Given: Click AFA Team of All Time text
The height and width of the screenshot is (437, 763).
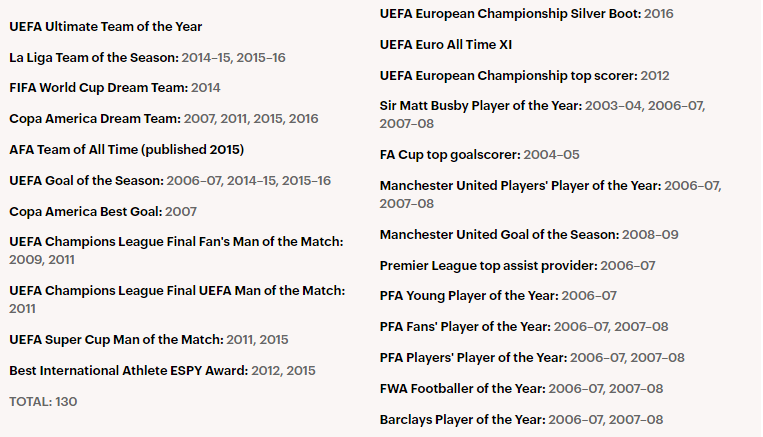Looking at the screenshot, I should pyautogui.click(x=126, y=150).
